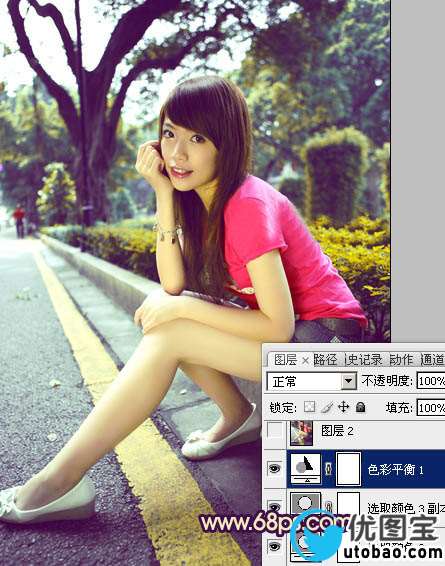Click the link icon on 色彩平衡 1 layer
The height and width of the screenshot is (566, 445).
coord(328,469)
